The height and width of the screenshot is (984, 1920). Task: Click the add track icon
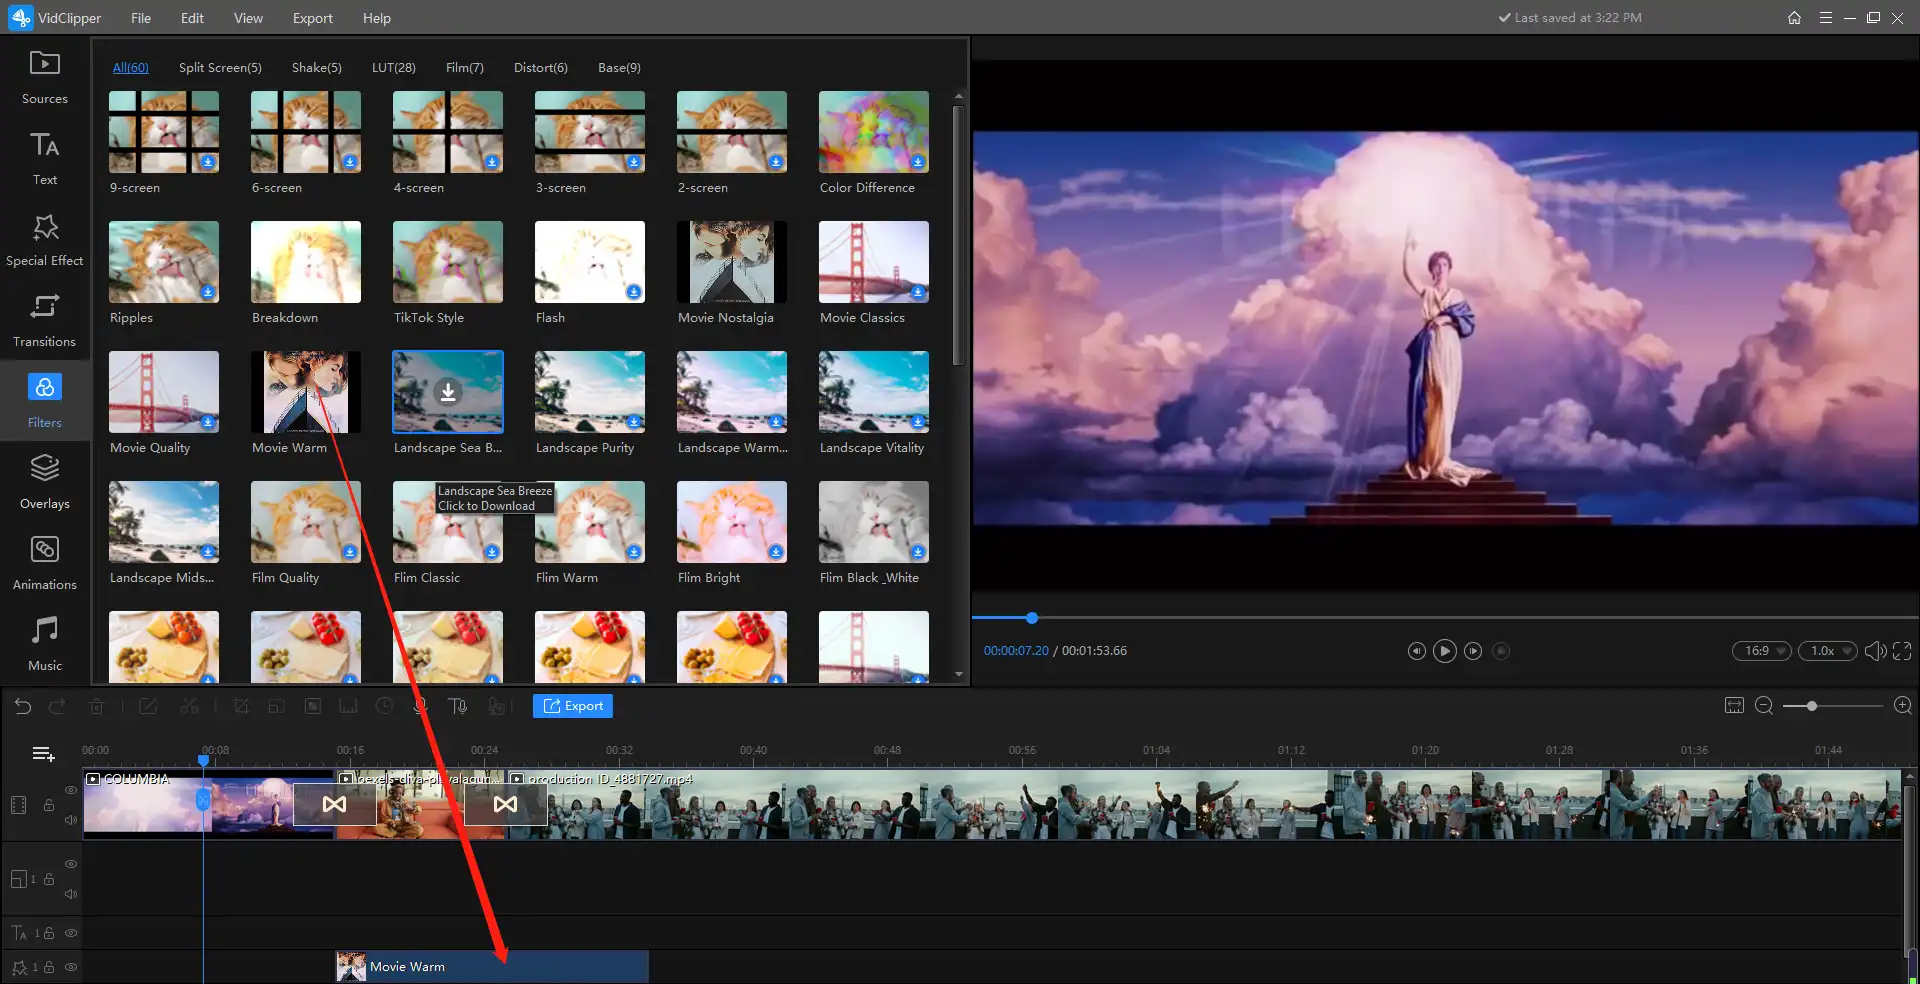(x=43, y=754)
